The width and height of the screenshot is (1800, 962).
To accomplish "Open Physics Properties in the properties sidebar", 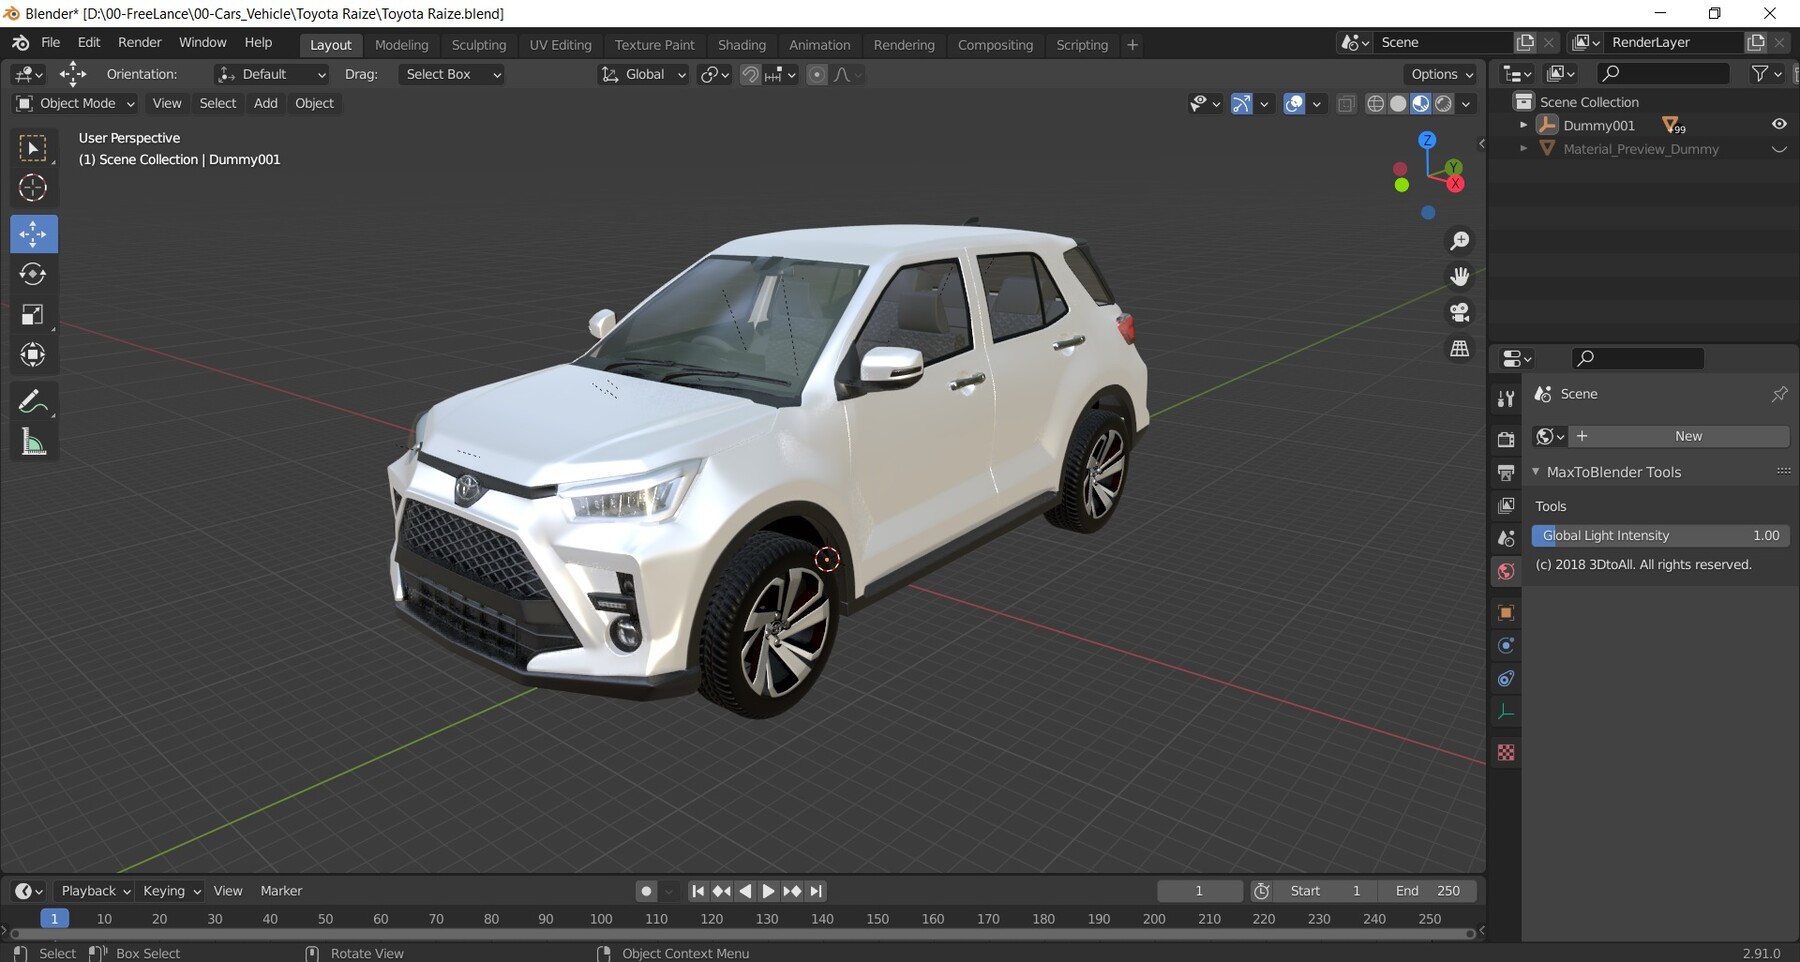I will tap(1505, 679).
